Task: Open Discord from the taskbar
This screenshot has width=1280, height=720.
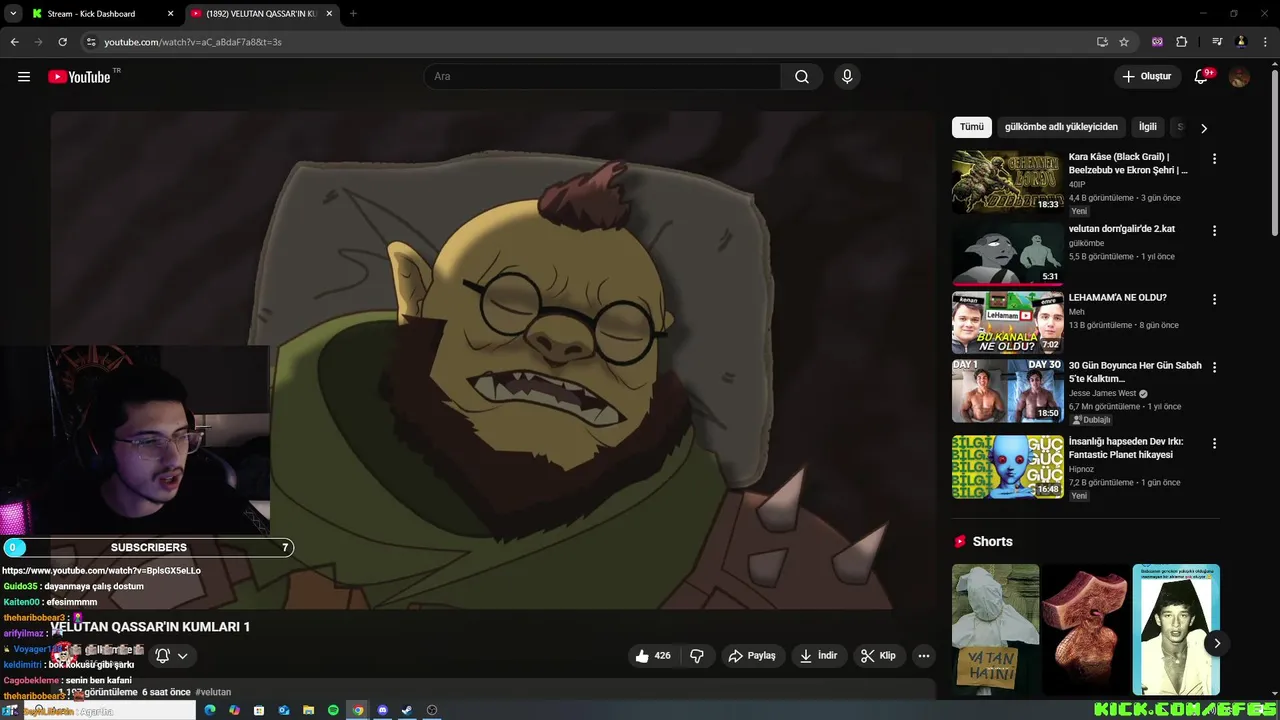Action: [382, 710]
